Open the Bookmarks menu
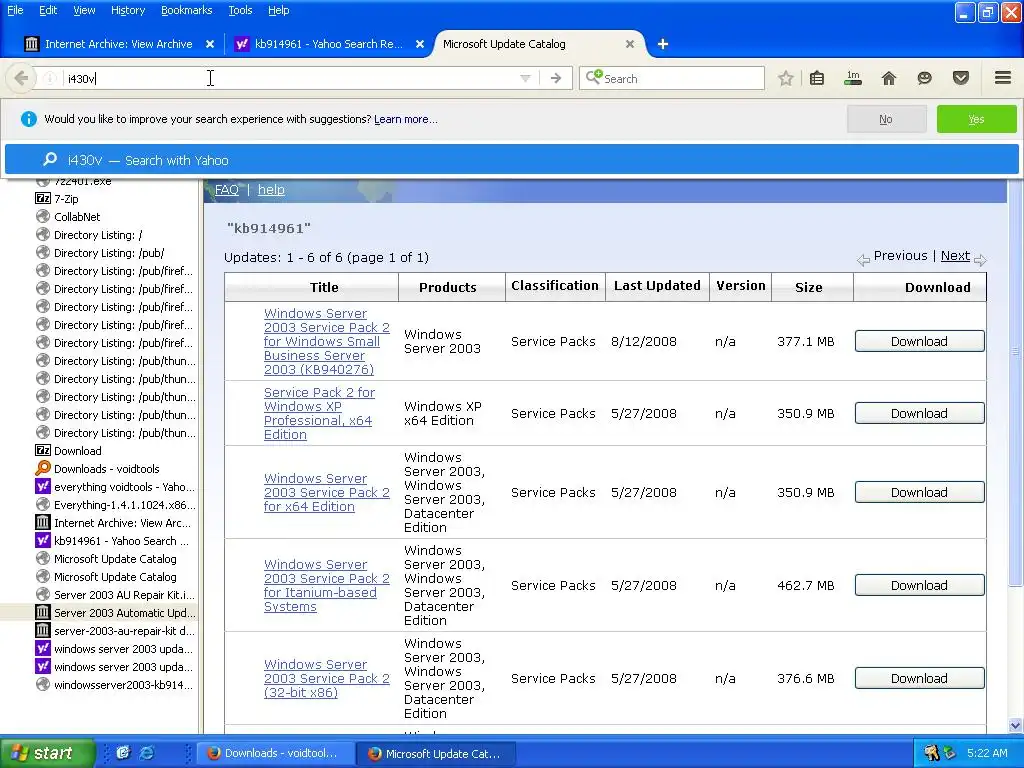The width and height of the screenshot is (1024, 768). coord(187,10)
